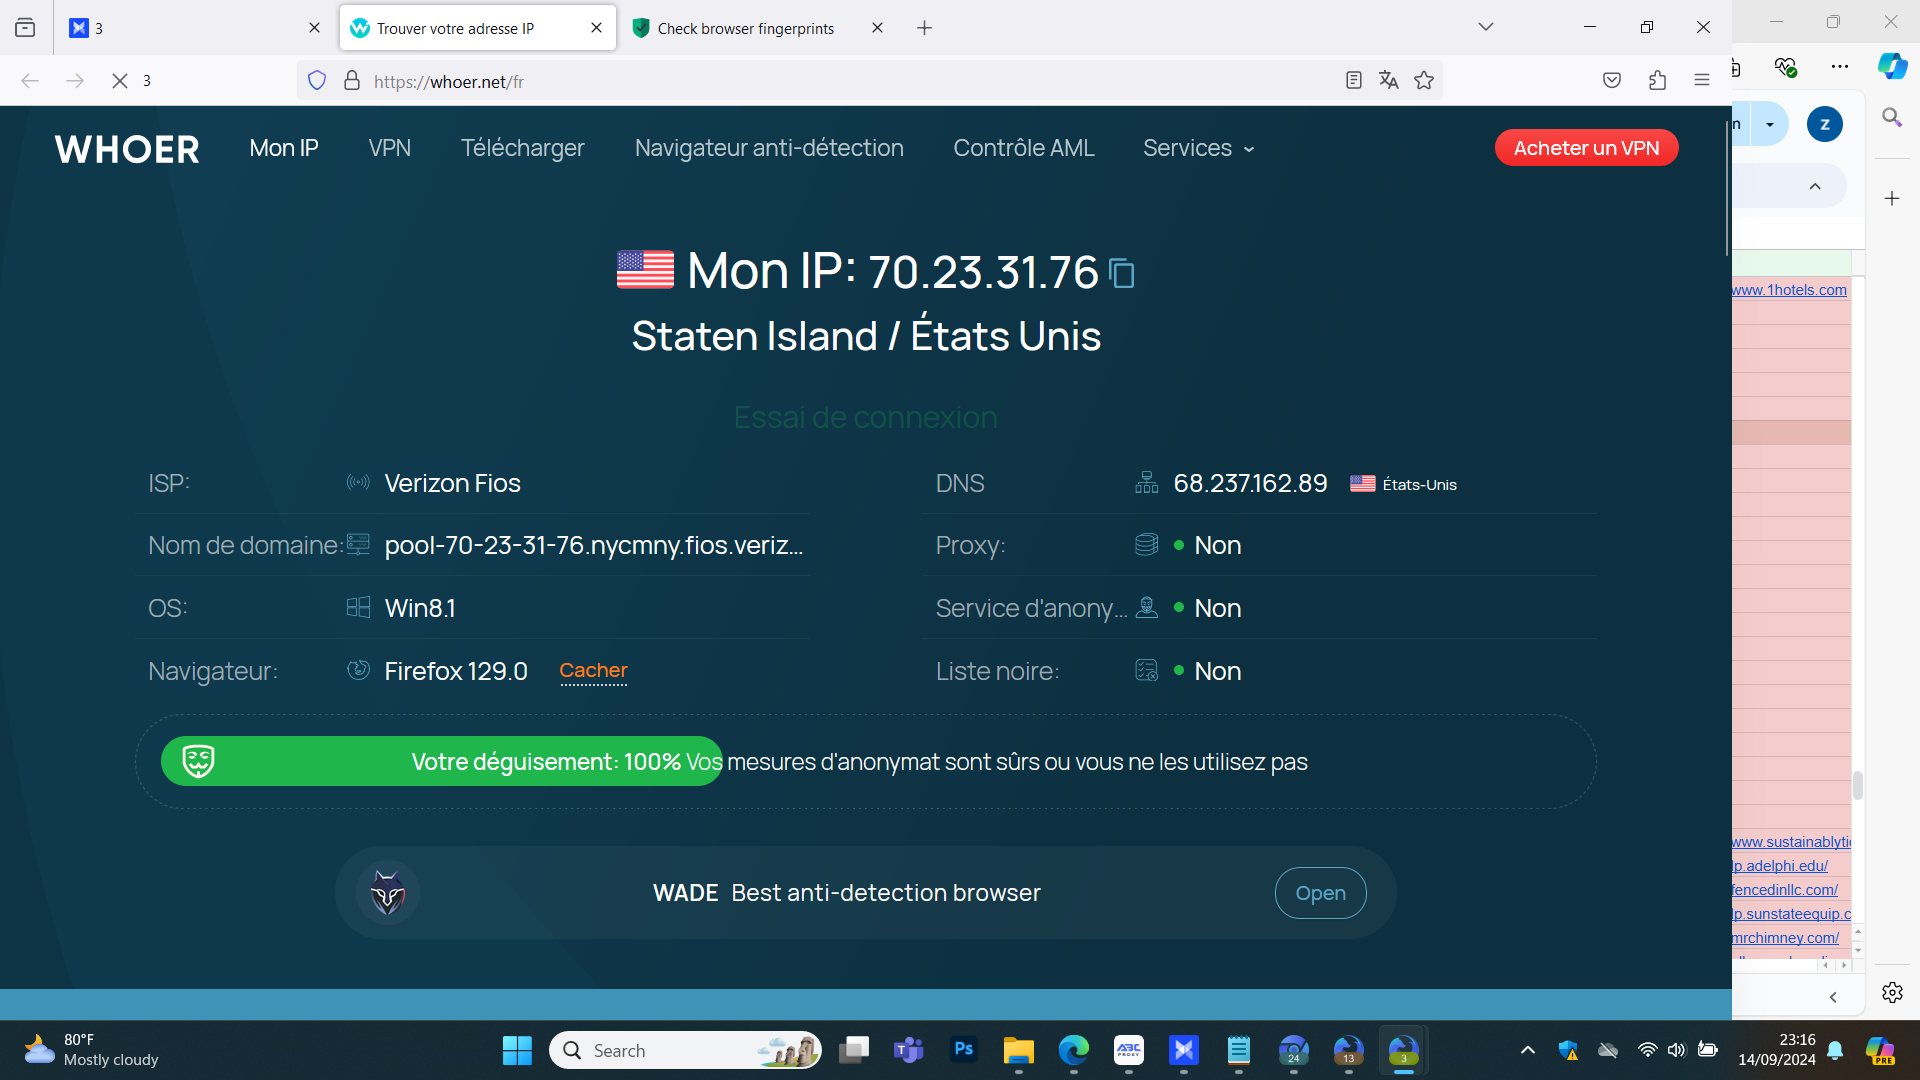The image size is (1920, 1080).
Task: Stop page loading with X button
Action: point(120,81)
